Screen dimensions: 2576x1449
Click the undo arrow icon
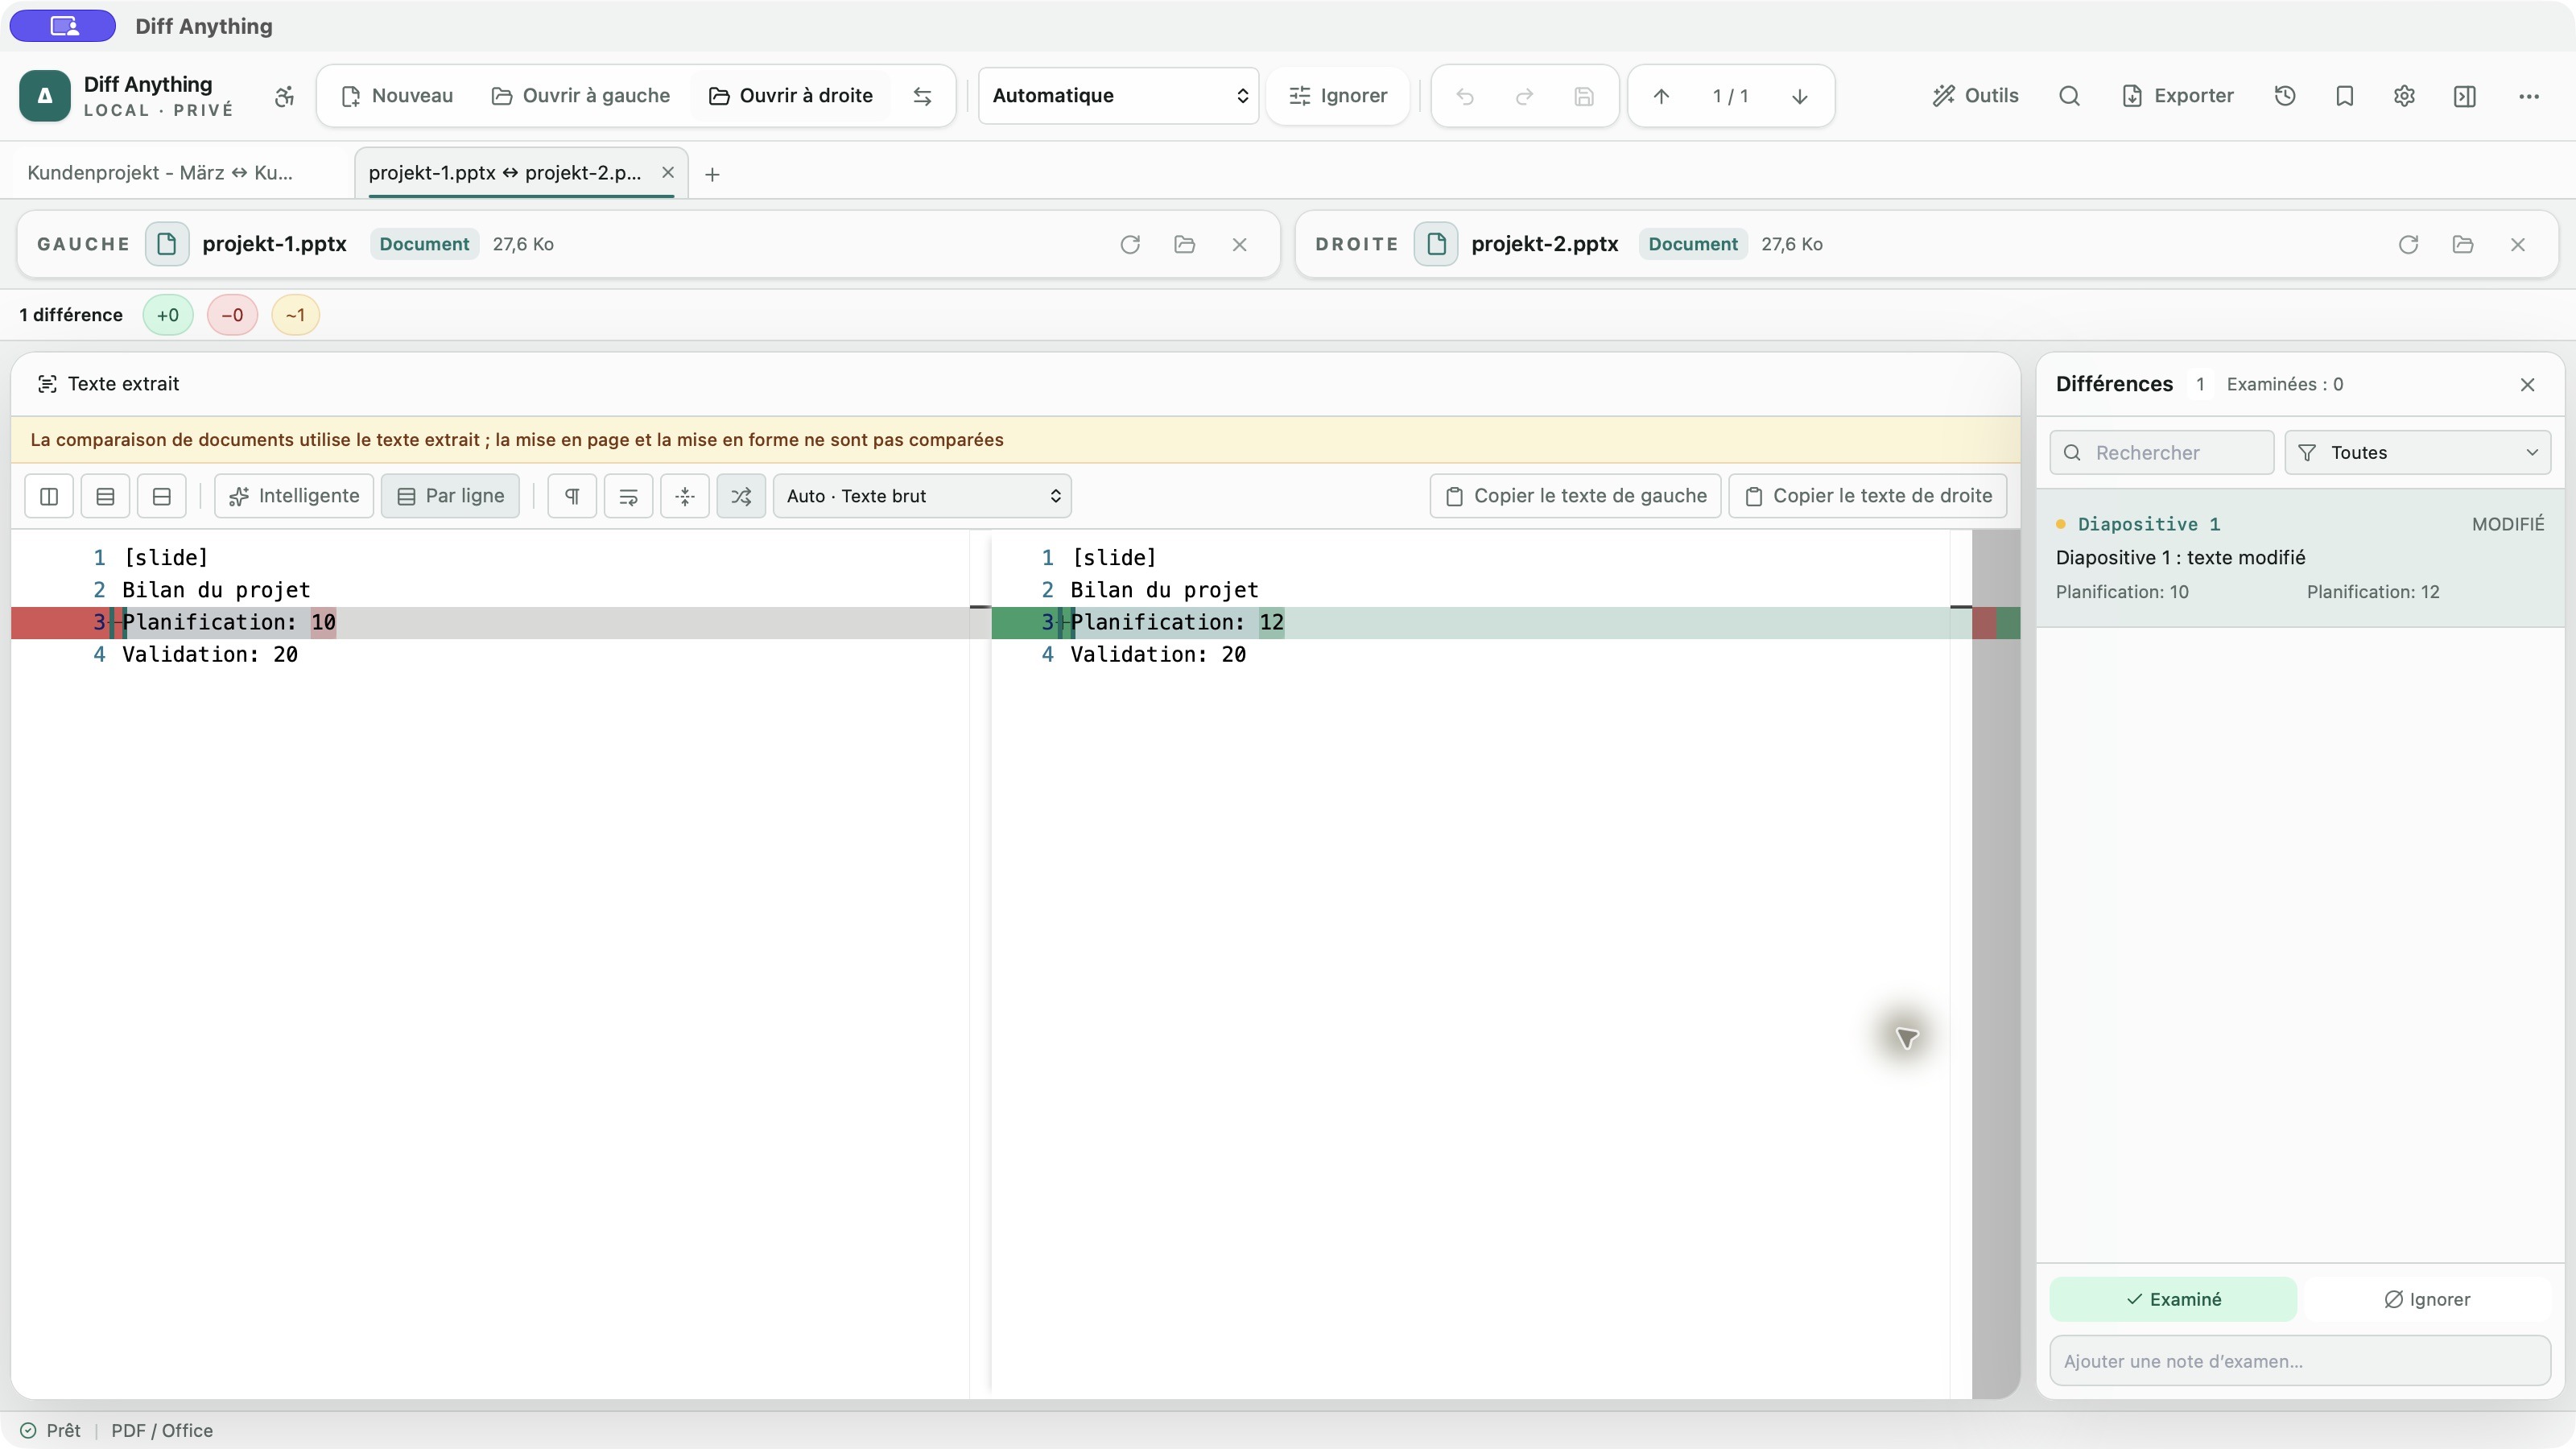click(x=1465, y=96)
